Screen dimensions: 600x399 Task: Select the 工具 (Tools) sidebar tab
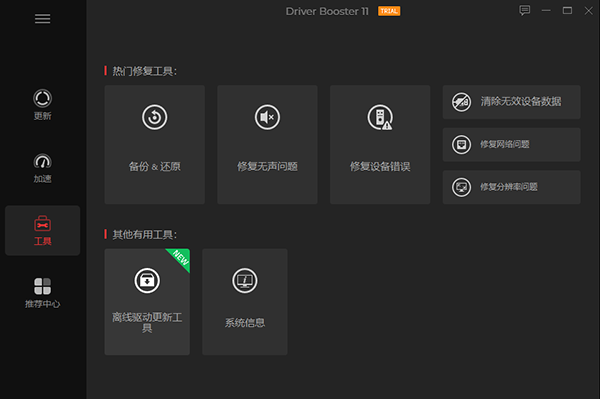tap(42, 230)
